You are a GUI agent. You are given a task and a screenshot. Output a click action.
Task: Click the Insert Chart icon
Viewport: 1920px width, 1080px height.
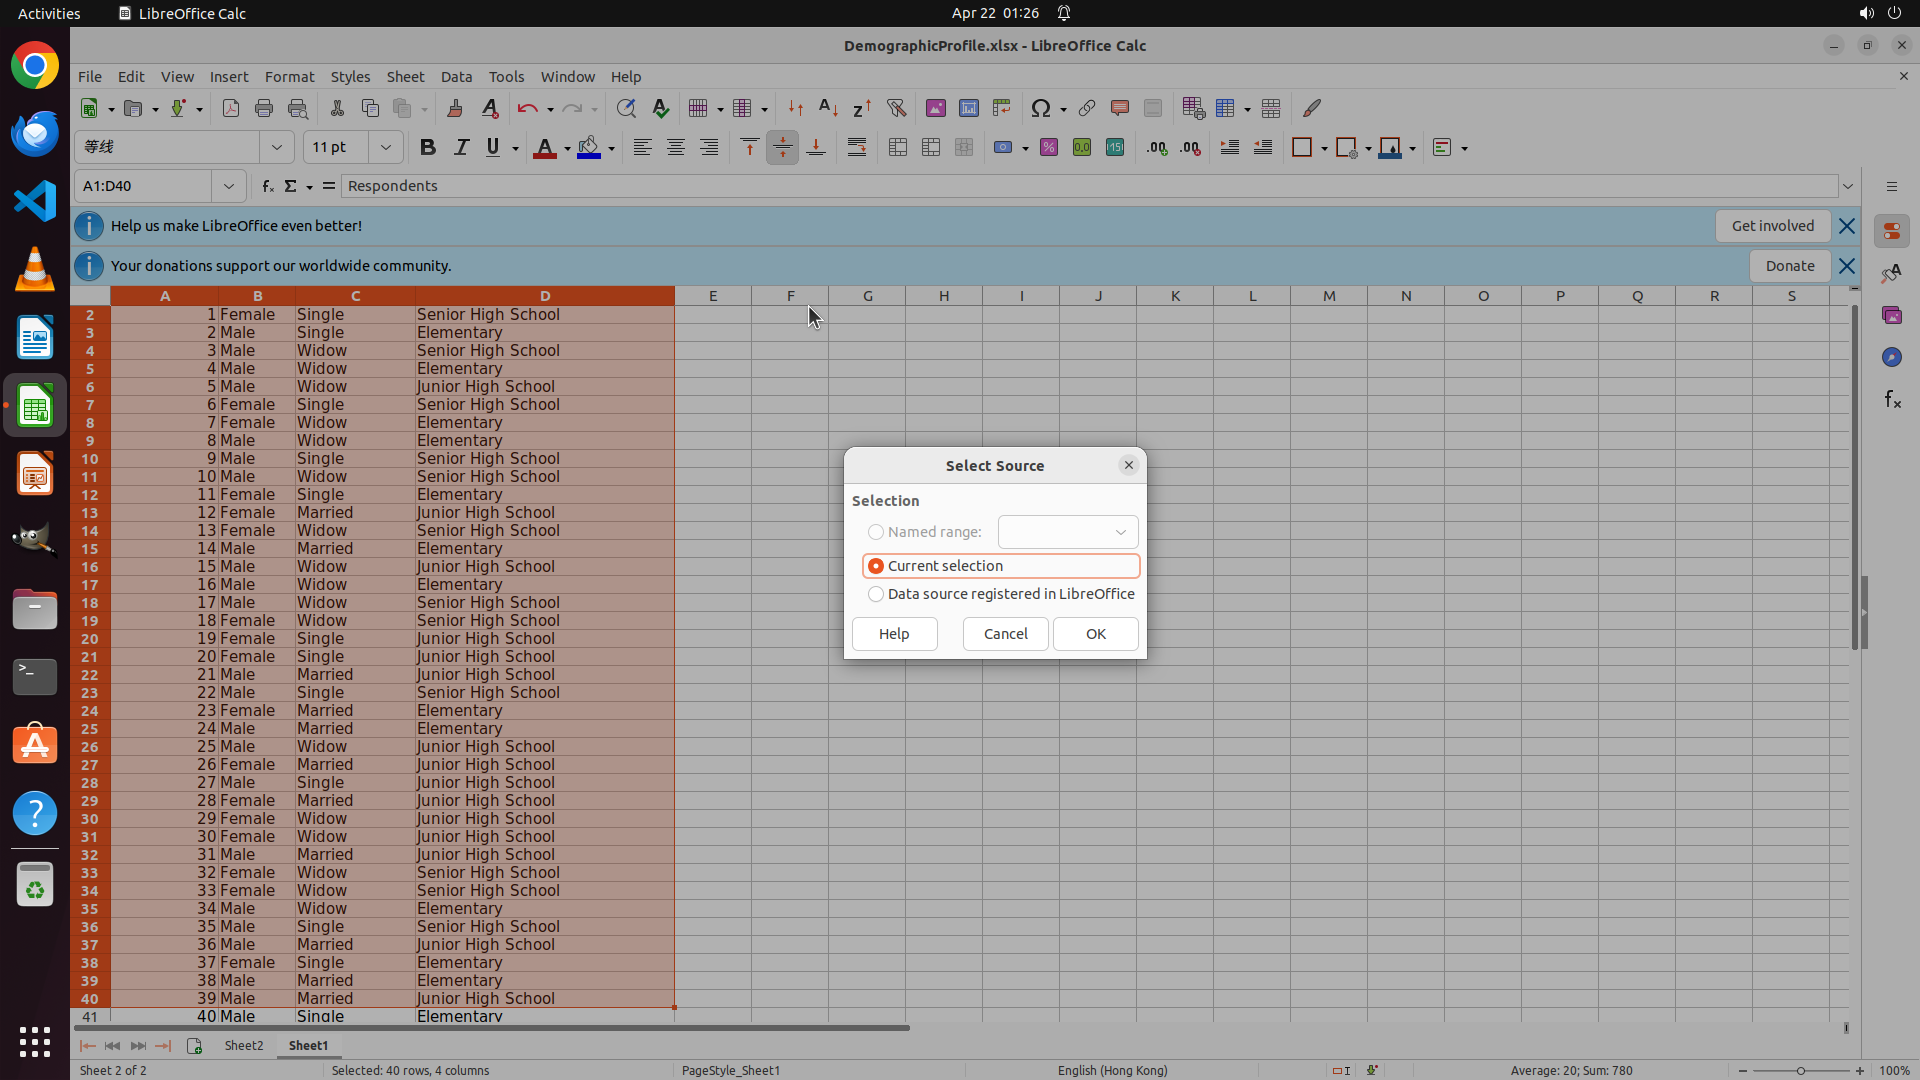(x=968, y=108)
